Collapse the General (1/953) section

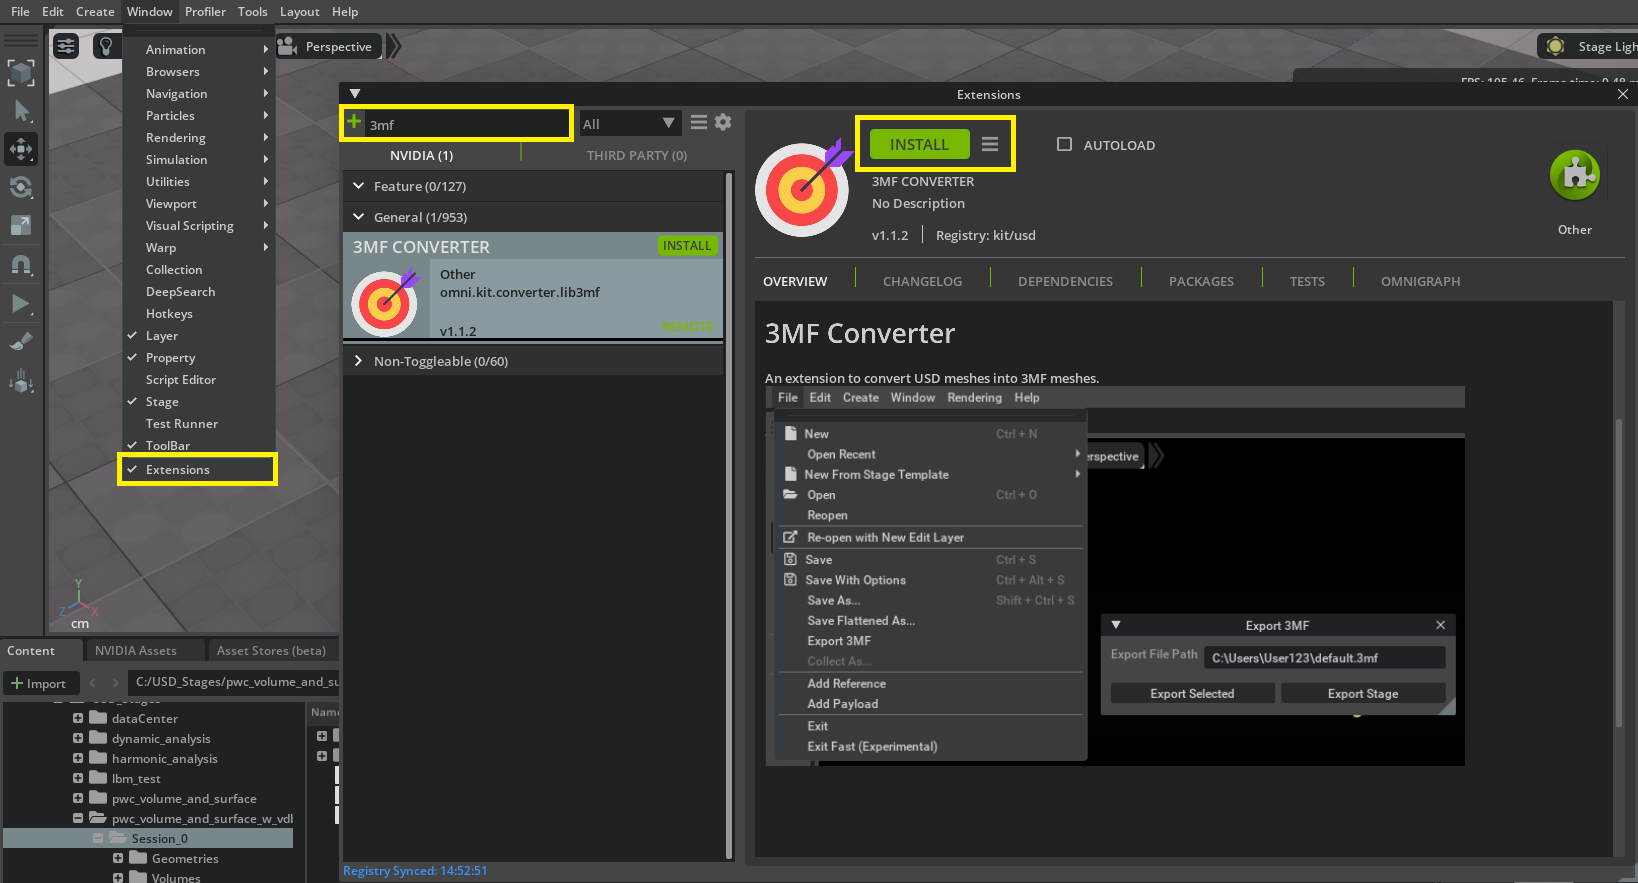pos(359,217)
